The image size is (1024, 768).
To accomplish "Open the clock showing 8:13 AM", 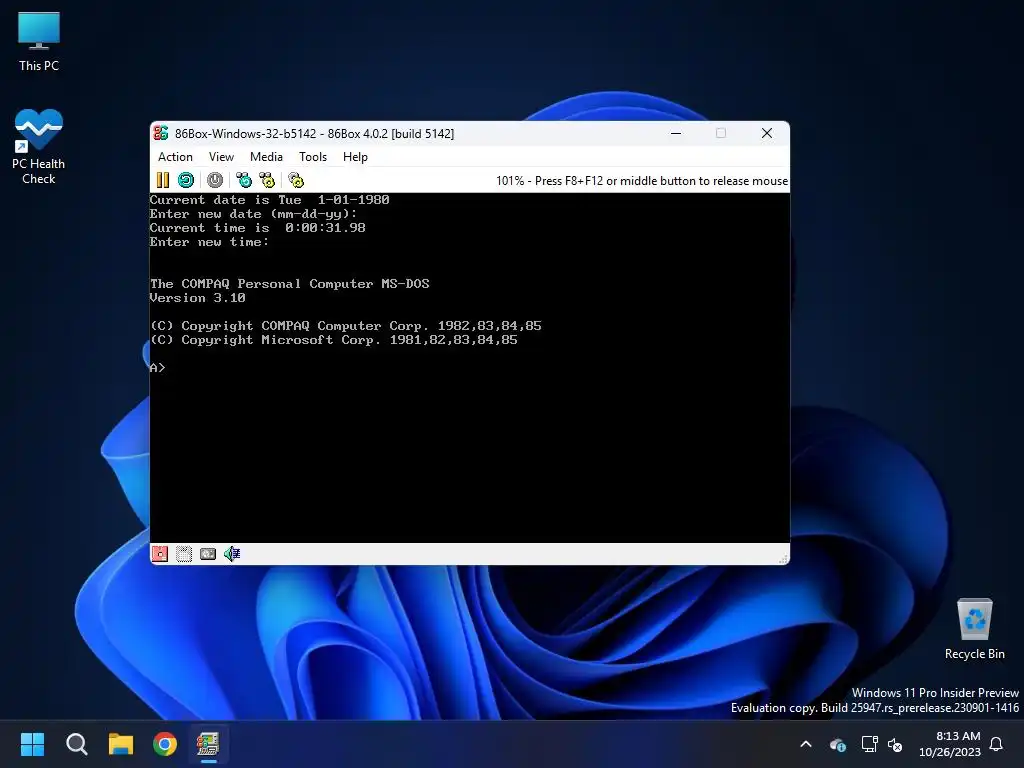I will click(950, 744).
